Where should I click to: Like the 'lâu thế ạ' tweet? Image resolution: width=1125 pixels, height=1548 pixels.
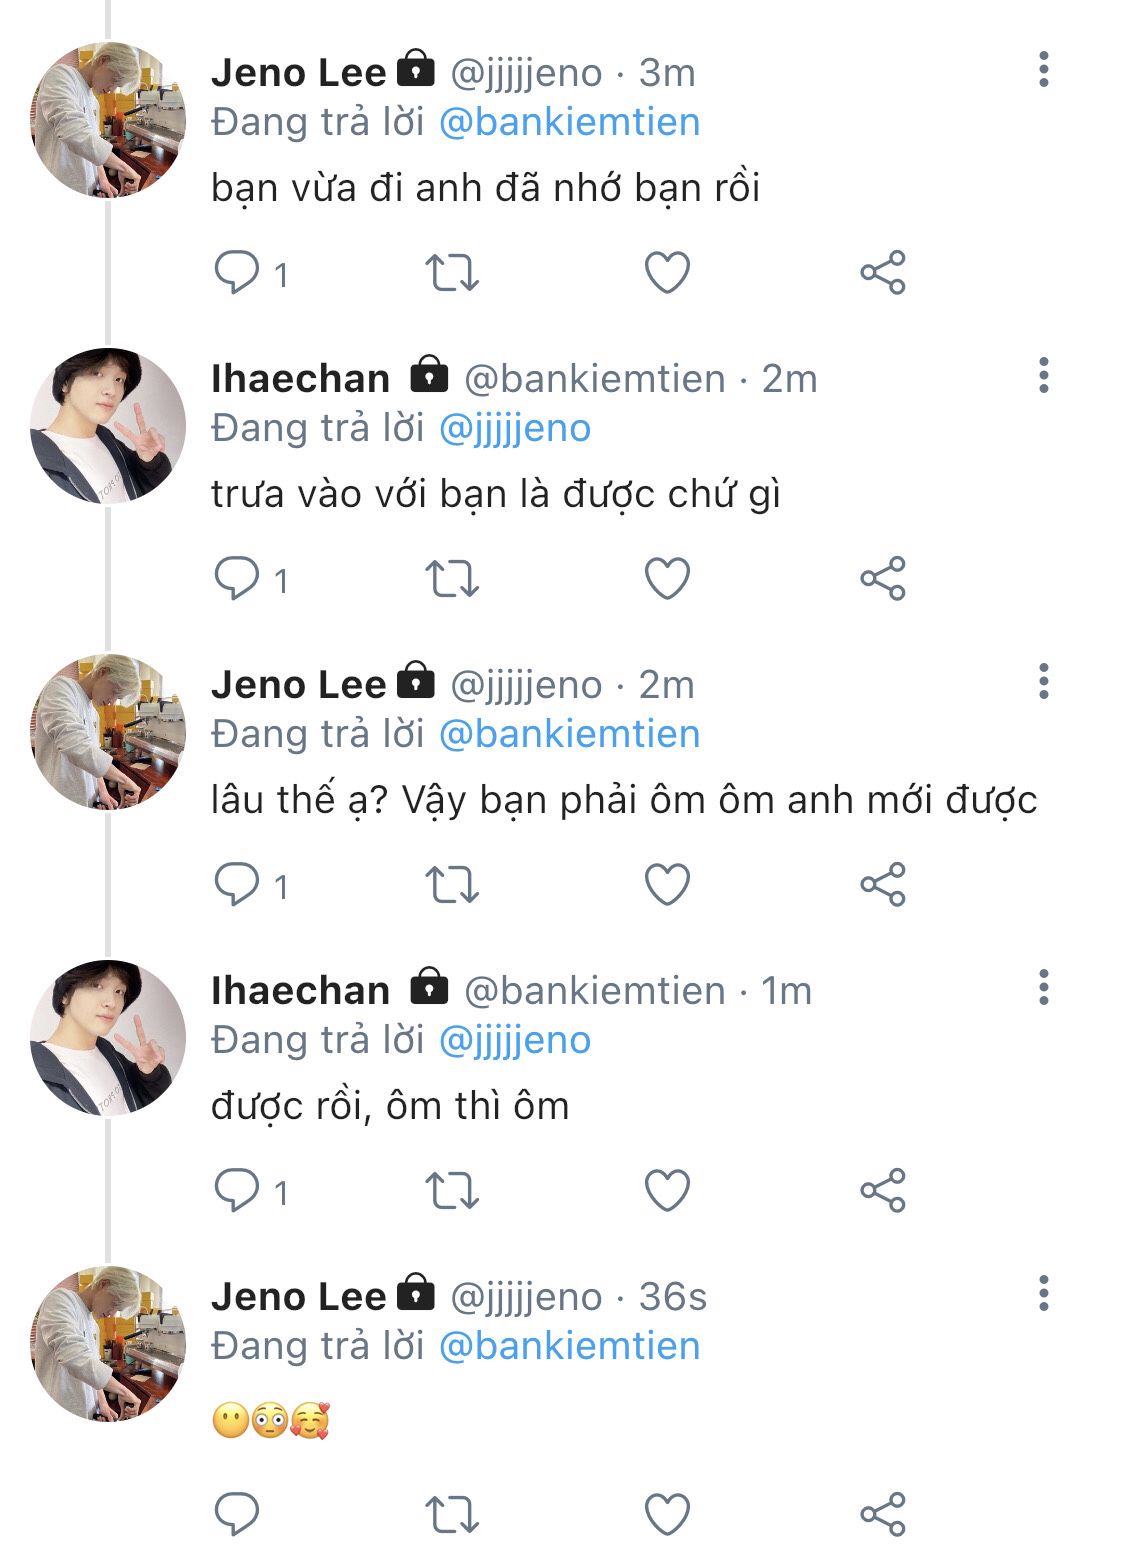coord(667,885)
